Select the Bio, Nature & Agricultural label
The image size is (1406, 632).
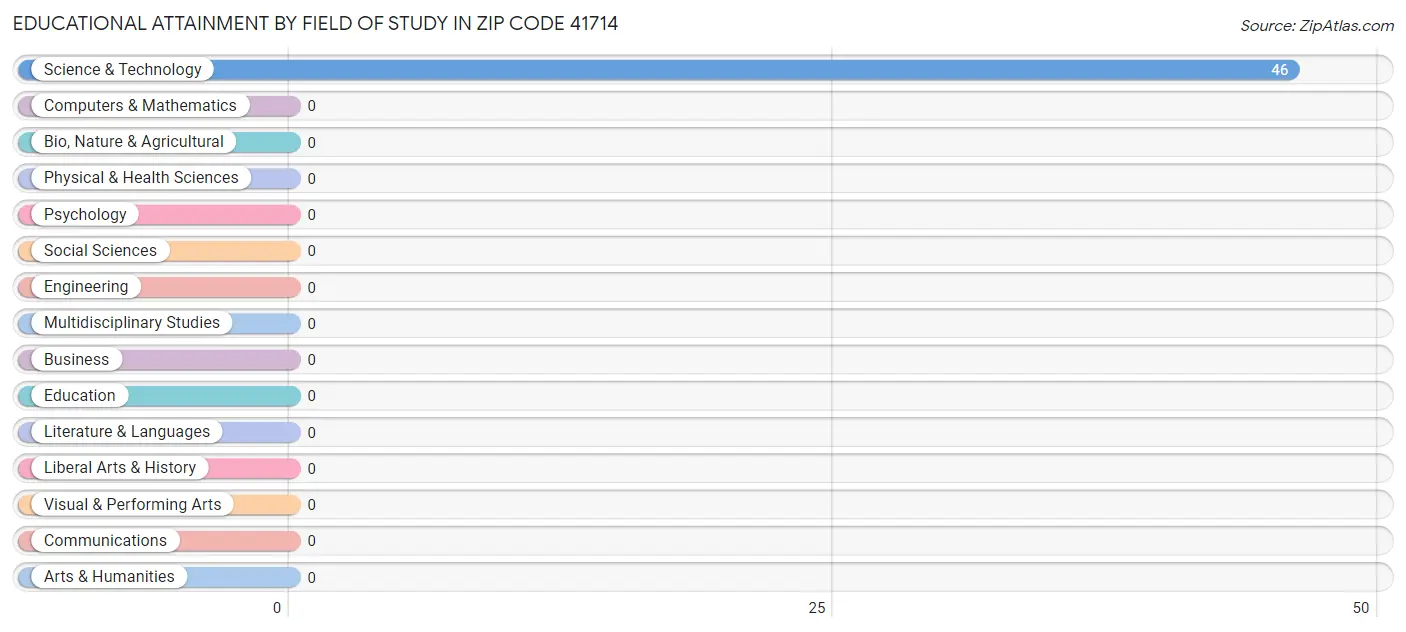(134, 142)
